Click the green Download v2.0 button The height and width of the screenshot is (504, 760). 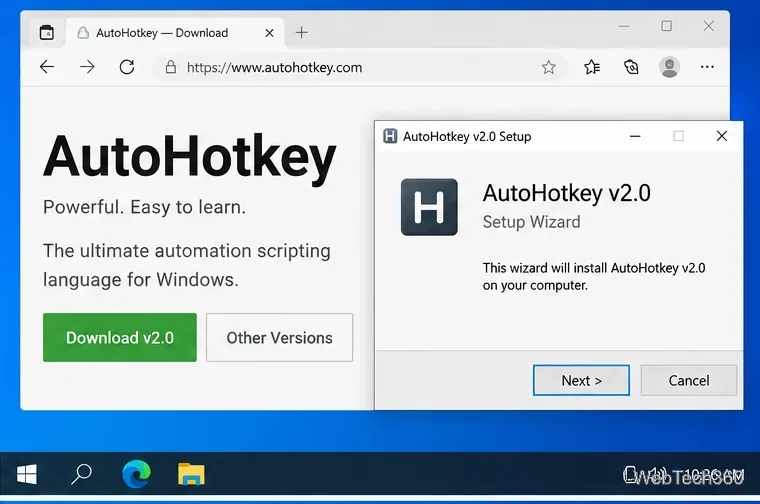pos(120,337)
